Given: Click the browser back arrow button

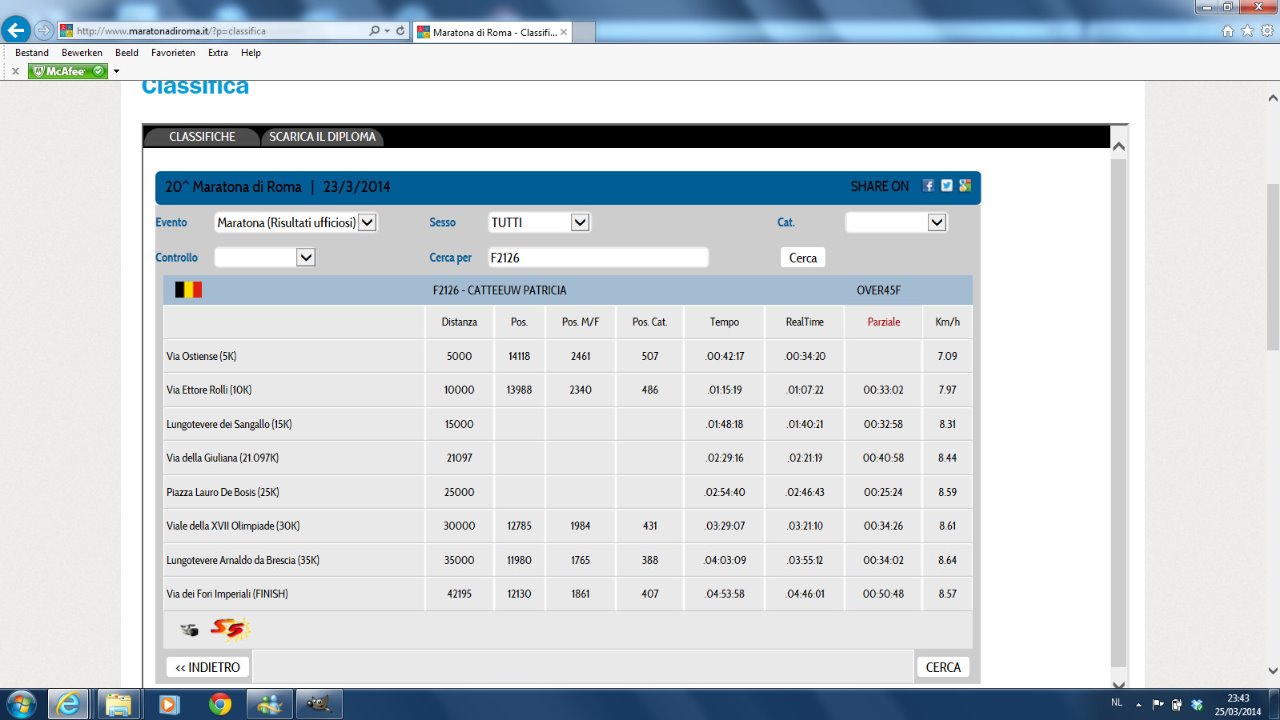Looking at the screenshot, I should (x=16, y=30).
